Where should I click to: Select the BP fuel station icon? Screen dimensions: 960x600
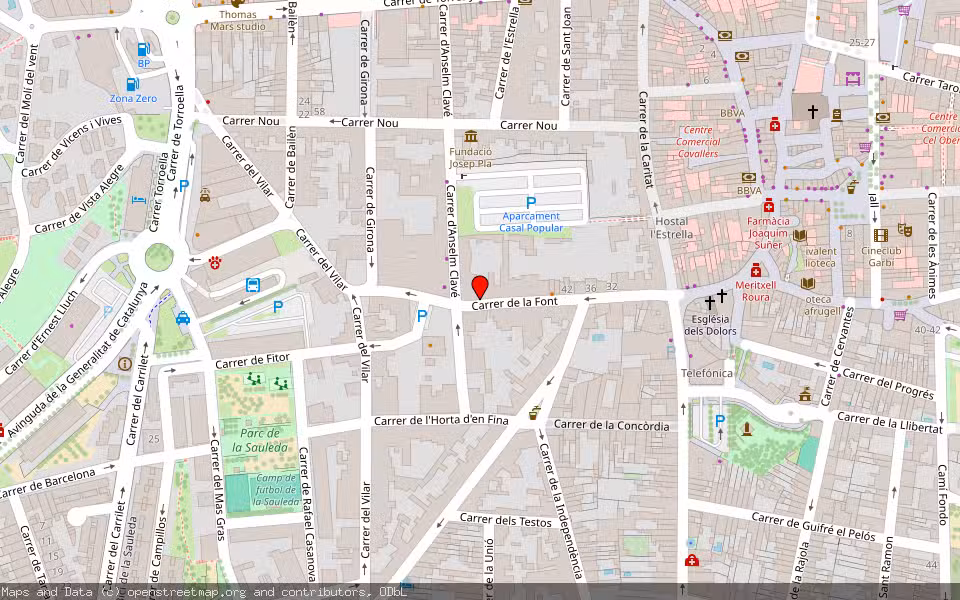coord(144,49)
